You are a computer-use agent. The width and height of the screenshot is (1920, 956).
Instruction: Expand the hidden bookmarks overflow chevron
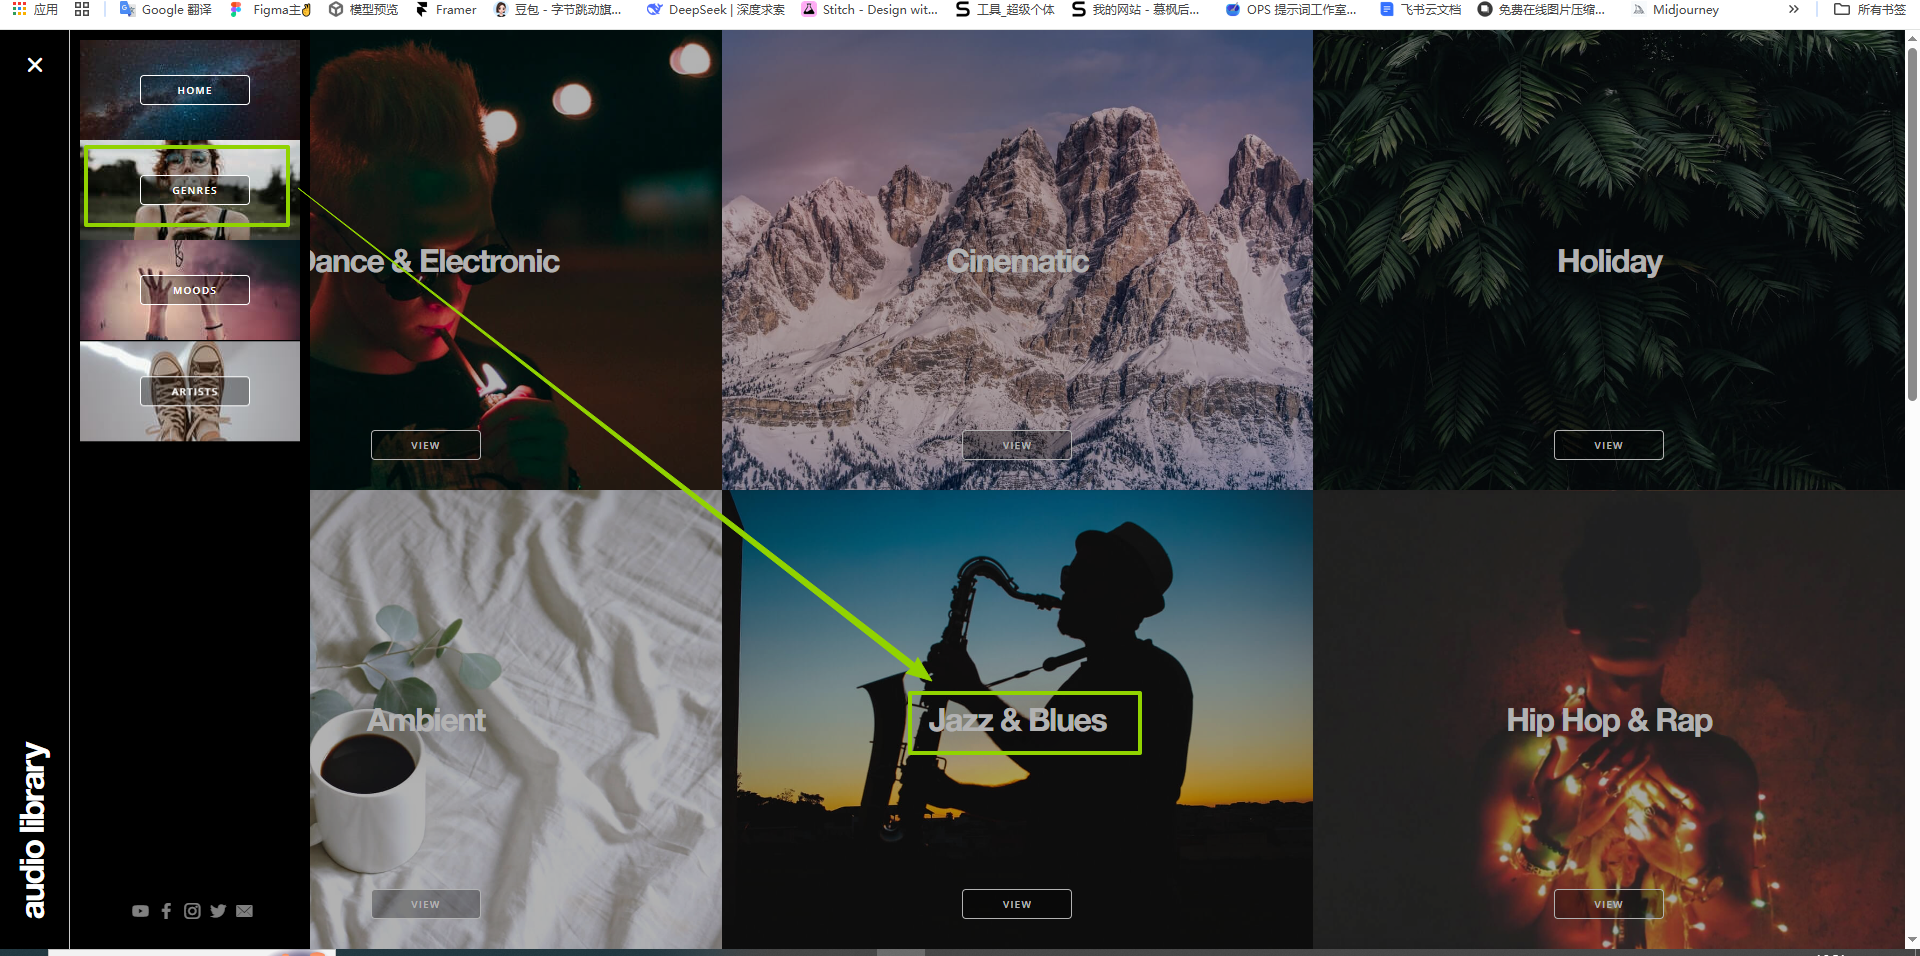pos(1793,10)
